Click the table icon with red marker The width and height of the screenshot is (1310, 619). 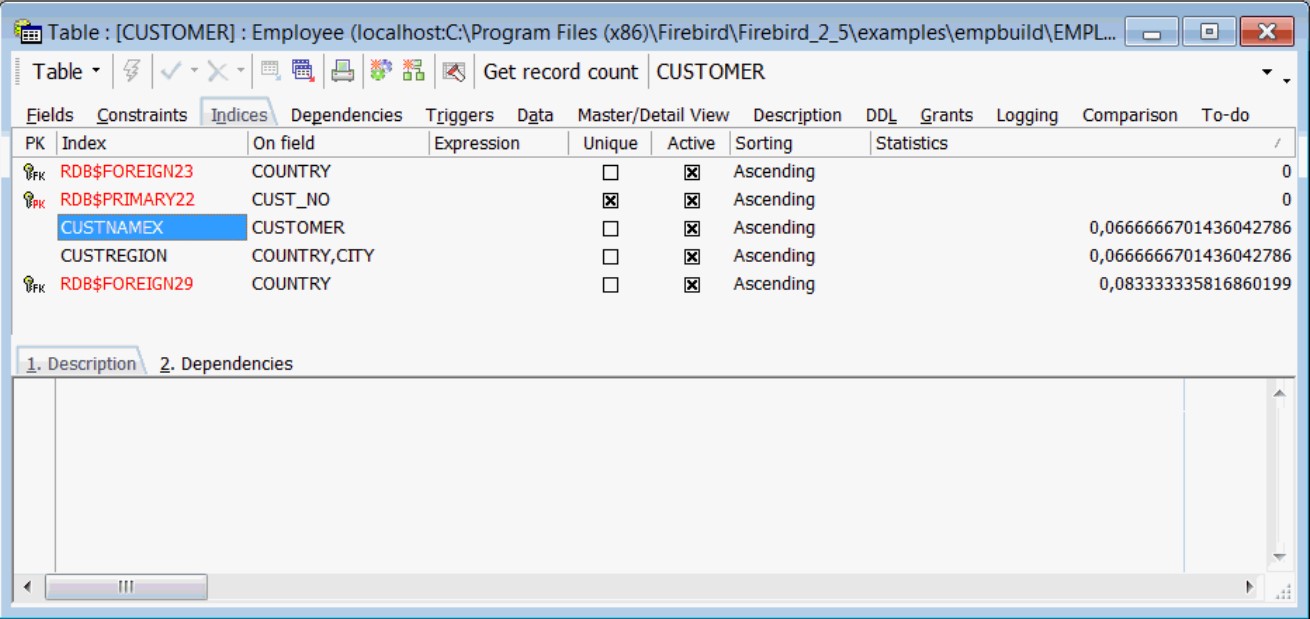coord(302,71)
